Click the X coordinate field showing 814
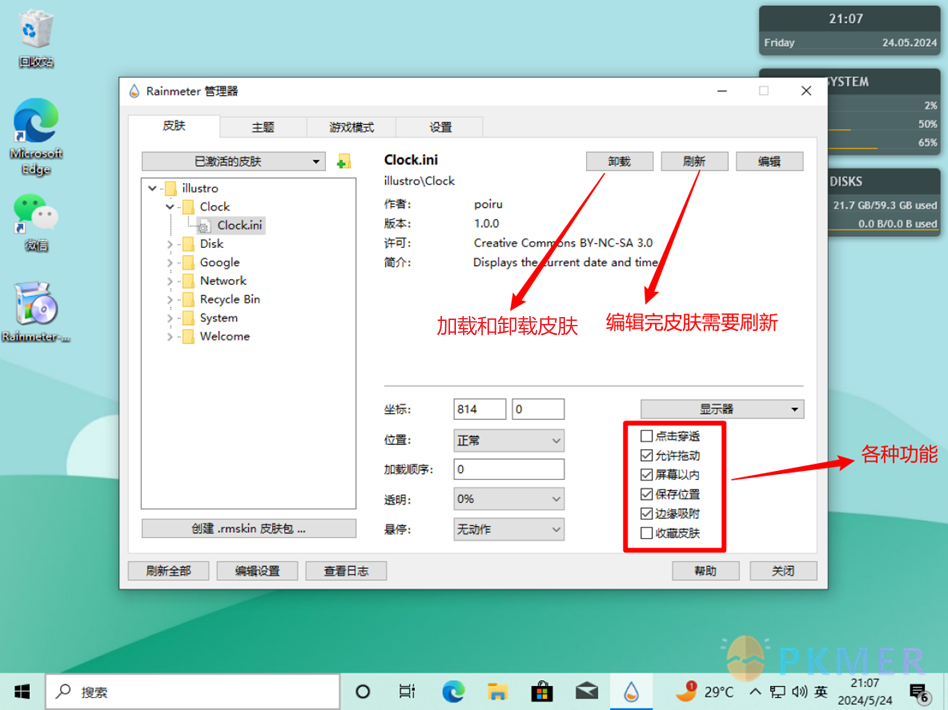Image resolution: width=948 pixels, height=710 pixels. pyautogui.click(x=479, y=409)
